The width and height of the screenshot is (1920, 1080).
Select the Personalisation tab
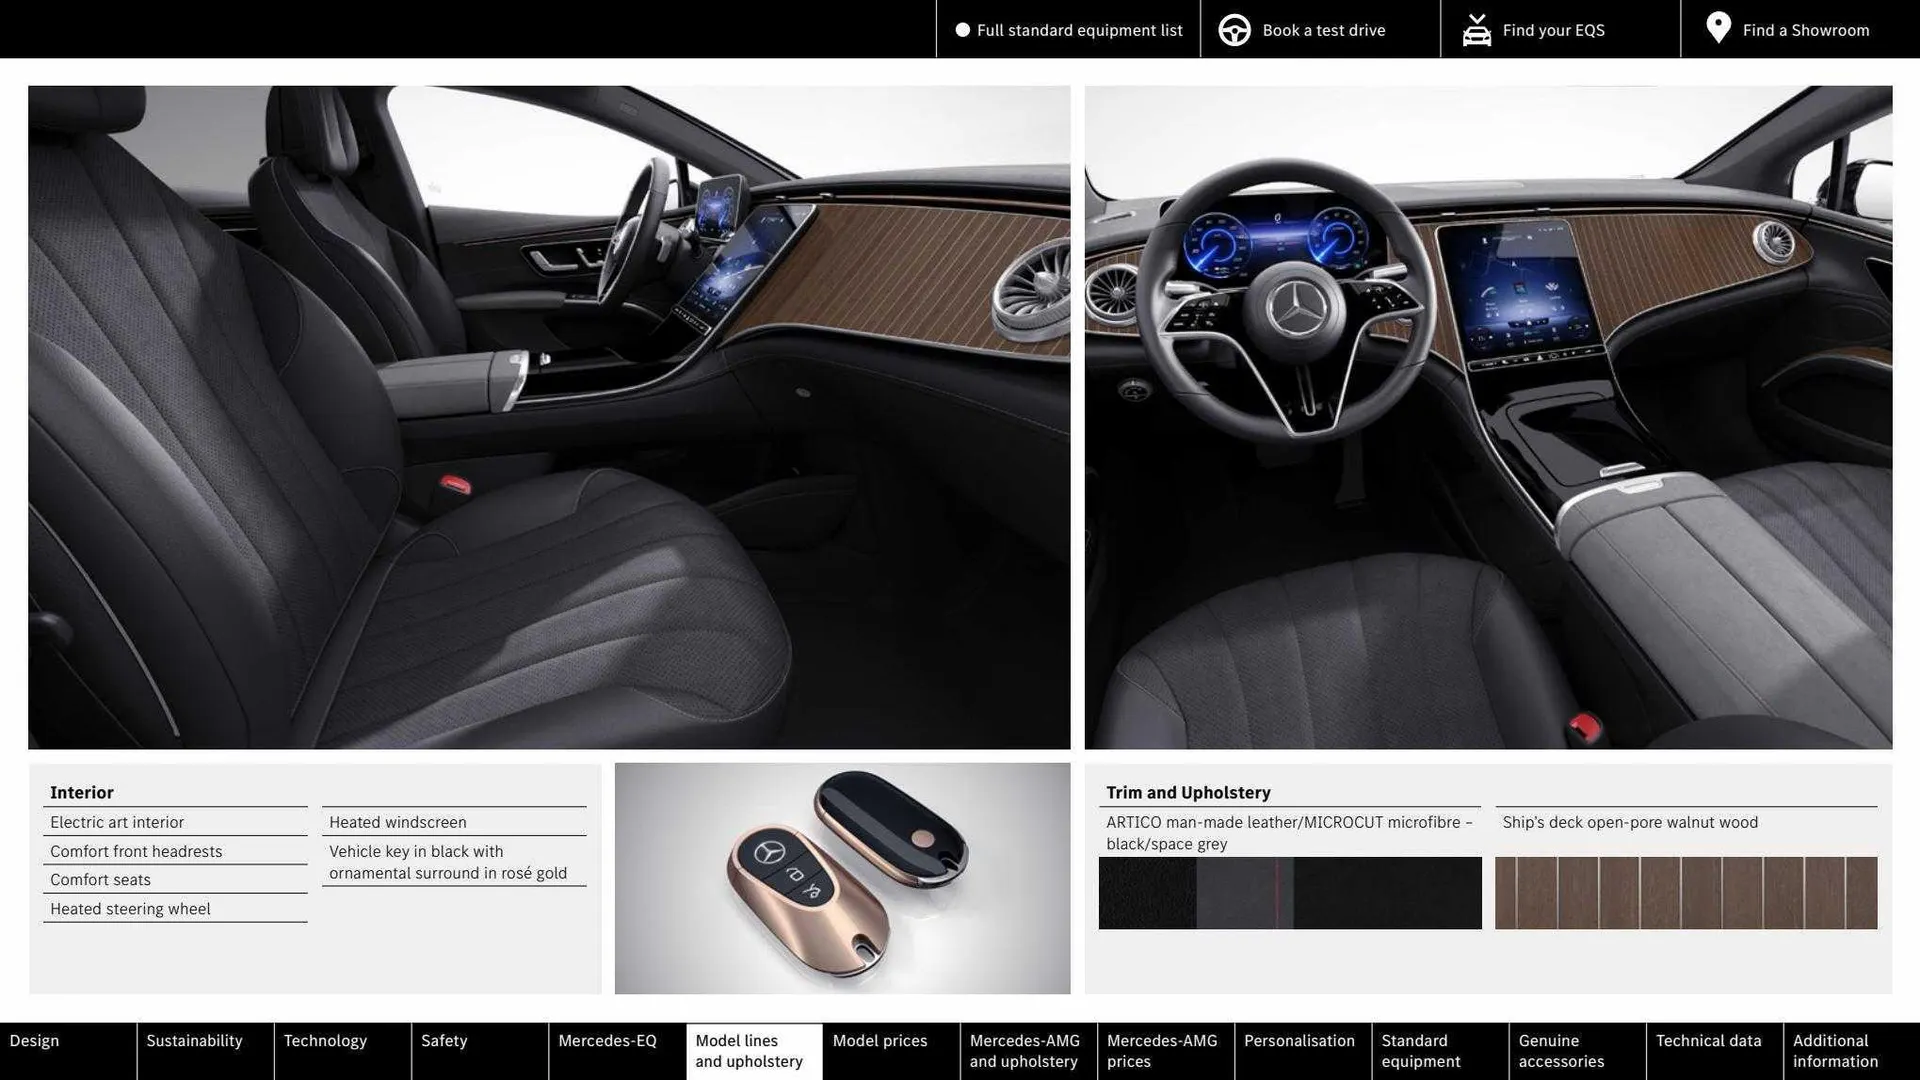pos(1299,1041)
